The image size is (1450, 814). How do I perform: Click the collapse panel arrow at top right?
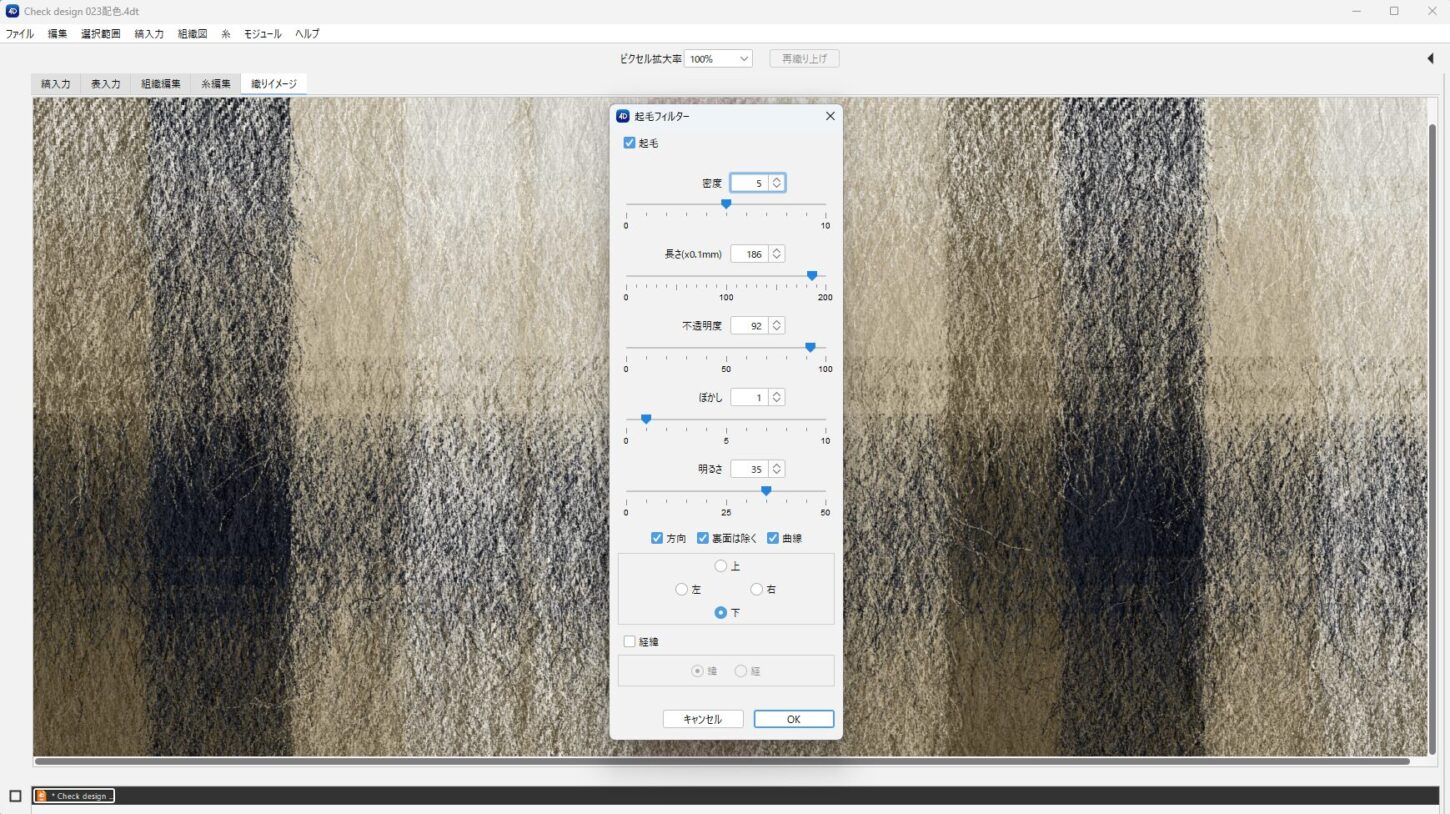(x=1430, y=59)
